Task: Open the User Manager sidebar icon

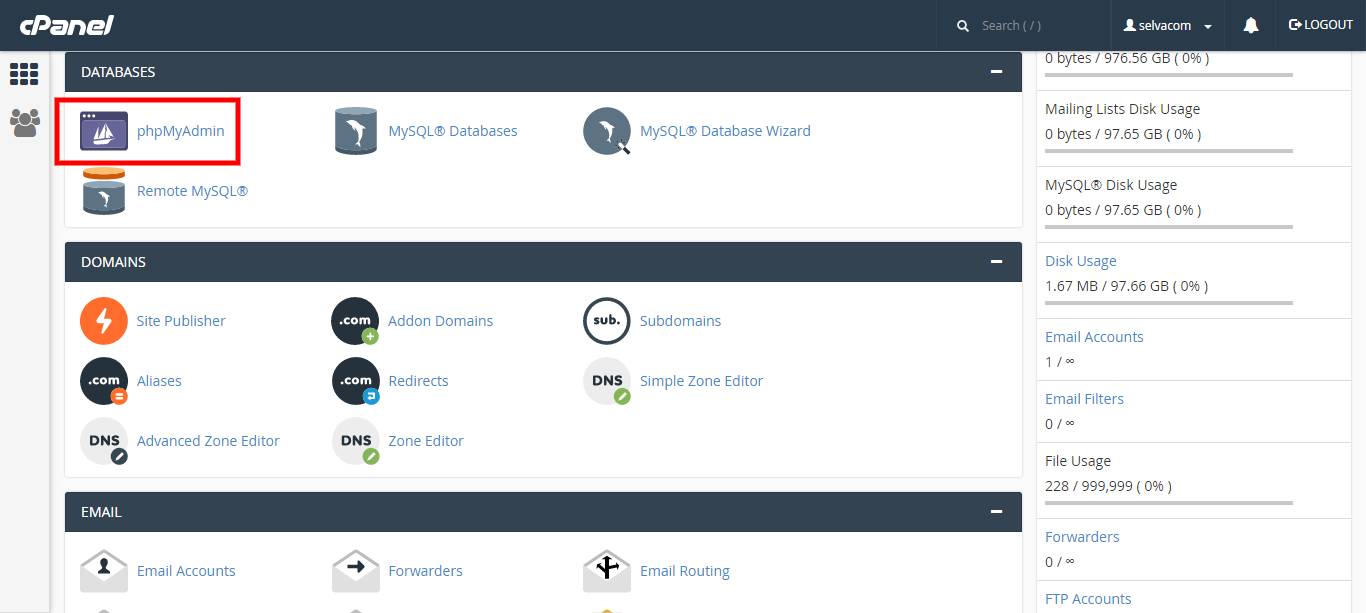Action: (24, 122)
